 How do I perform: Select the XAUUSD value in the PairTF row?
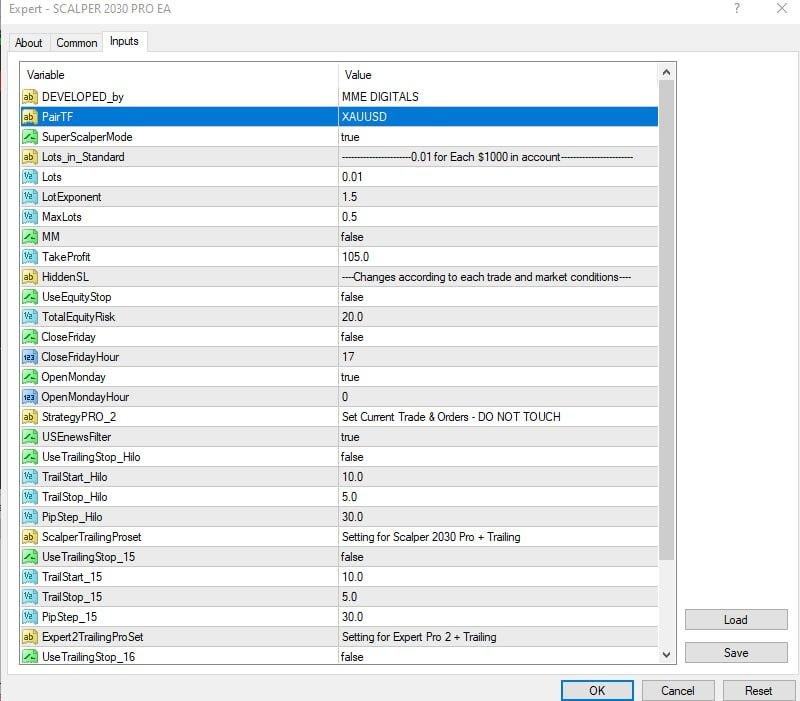coord(364,117)
